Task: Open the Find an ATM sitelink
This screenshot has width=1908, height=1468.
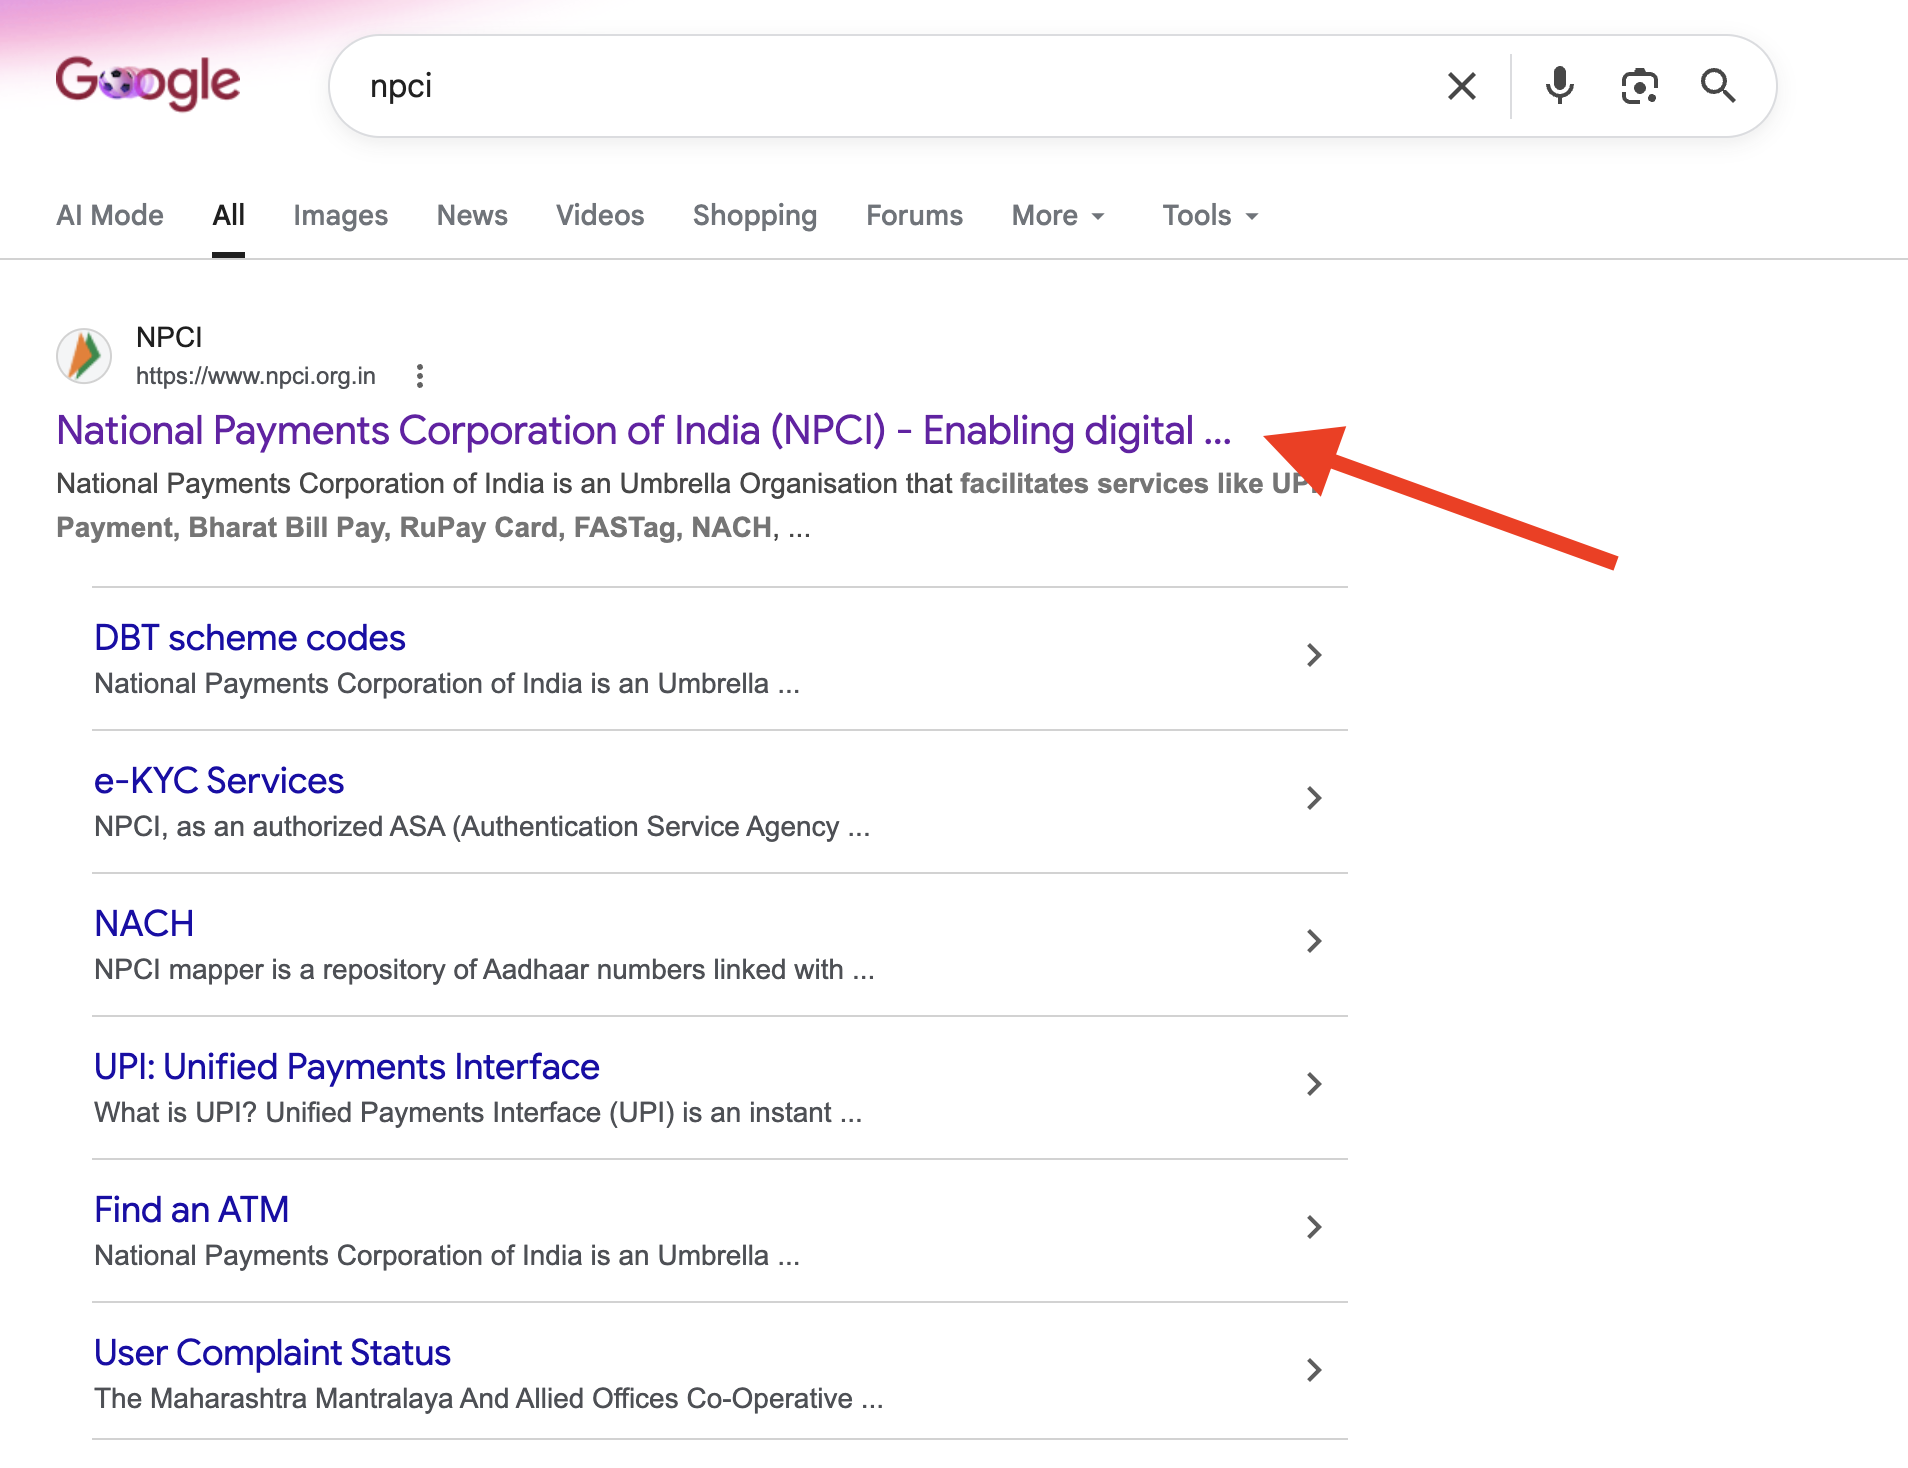Action: [x=192, y=1210]
